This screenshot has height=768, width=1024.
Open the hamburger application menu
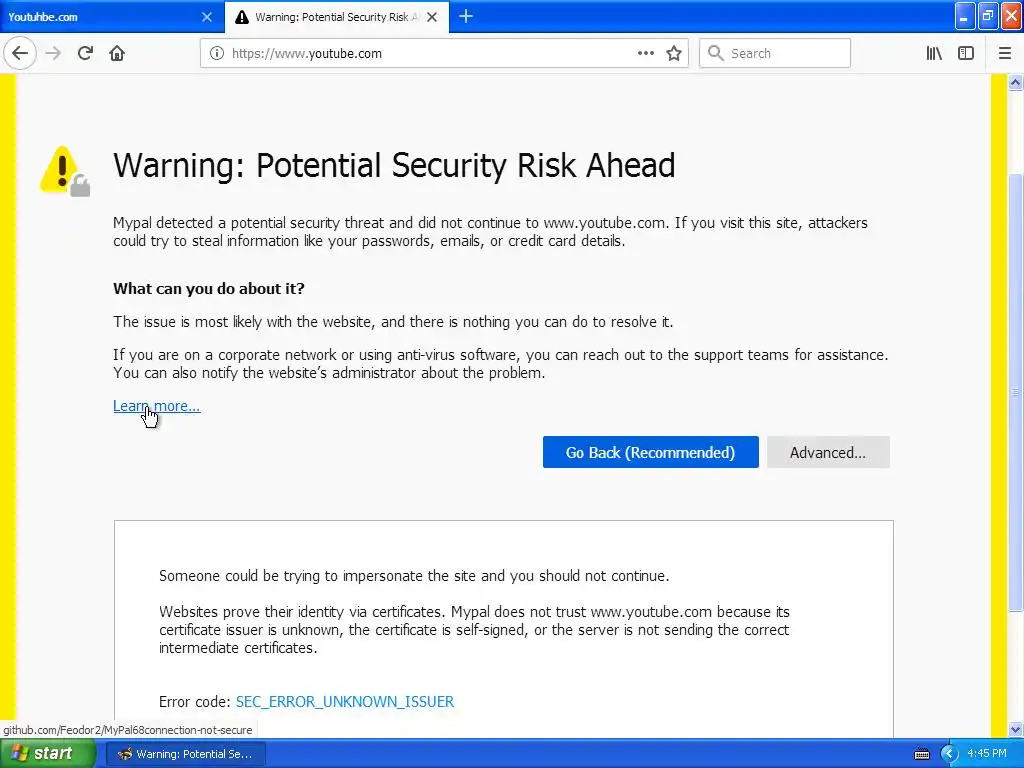(1005, 53)
